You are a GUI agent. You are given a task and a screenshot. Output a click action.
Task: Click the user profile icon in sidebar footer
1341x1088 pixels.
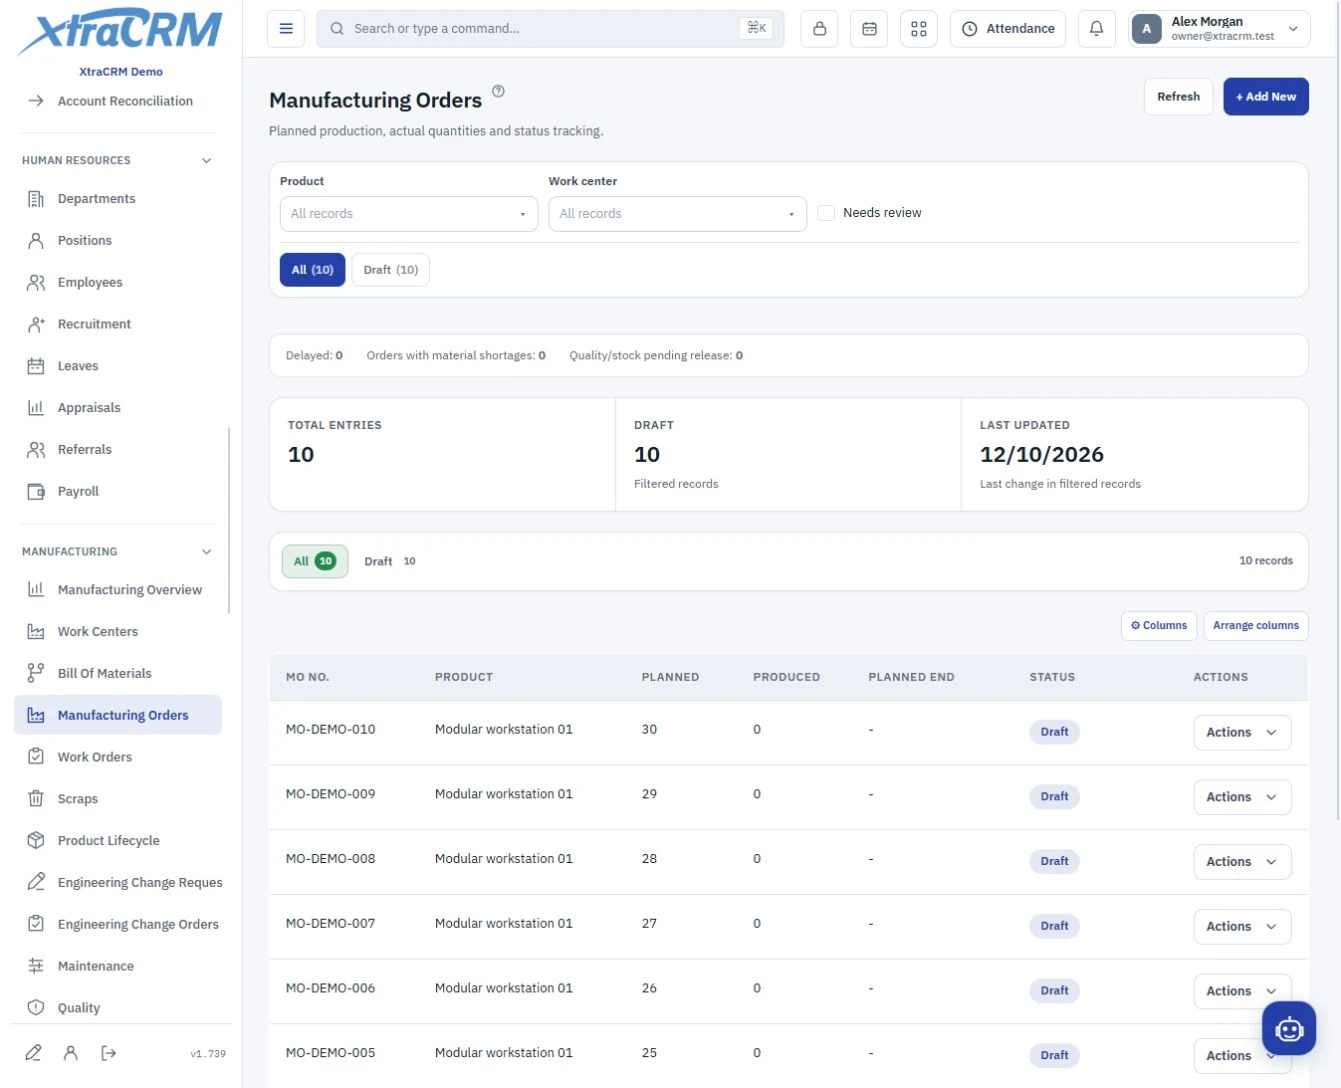click(71, 1052)
